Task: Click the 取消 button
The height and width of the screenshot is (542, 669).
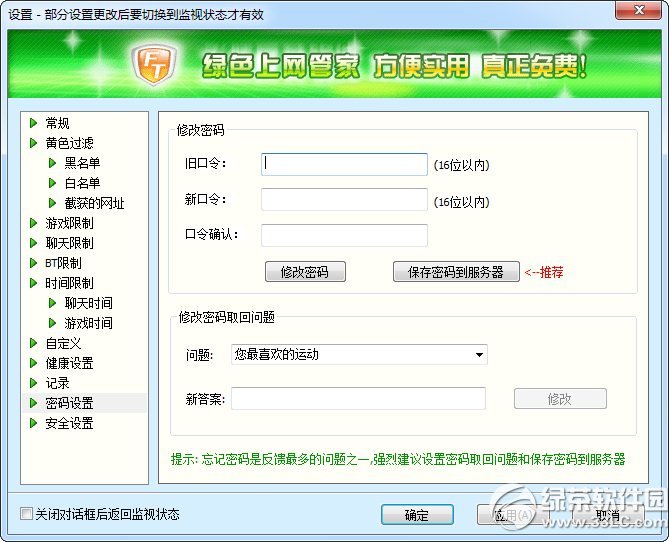Action: pos(608,515)
